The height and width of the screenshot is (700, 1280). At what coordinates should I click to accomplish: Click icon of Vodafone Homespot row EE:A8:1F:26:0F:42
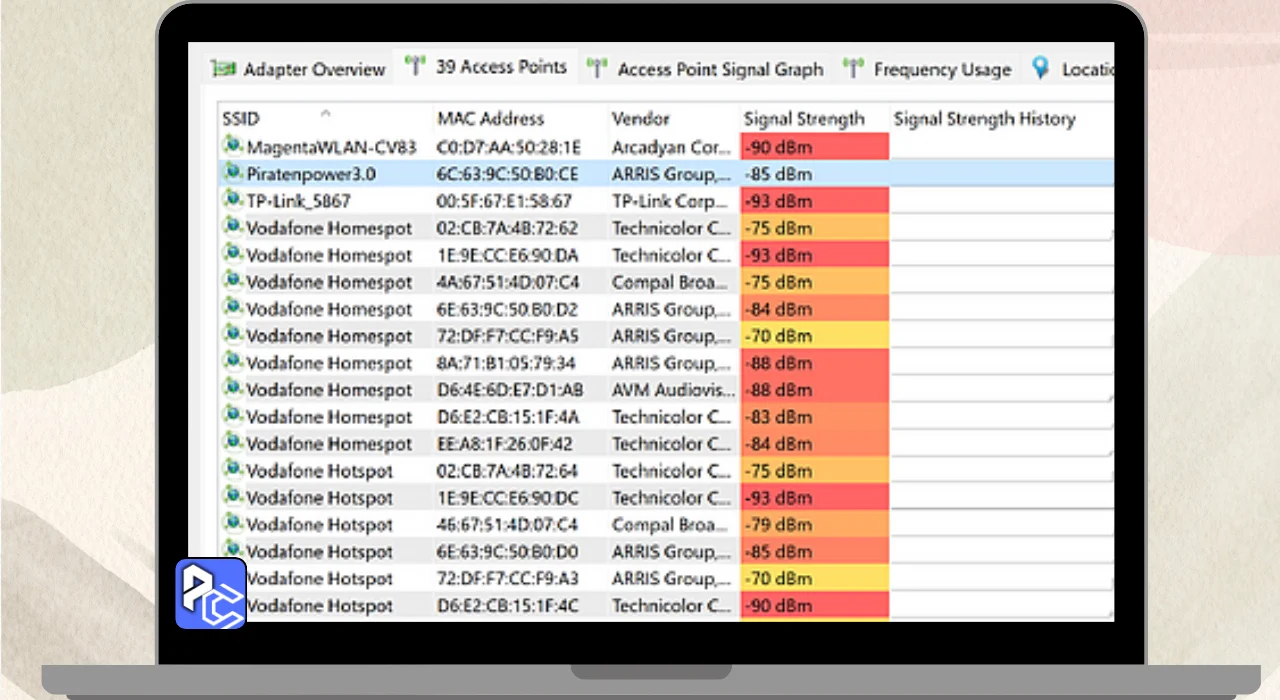pyautogui.click(x=233, y=443)
